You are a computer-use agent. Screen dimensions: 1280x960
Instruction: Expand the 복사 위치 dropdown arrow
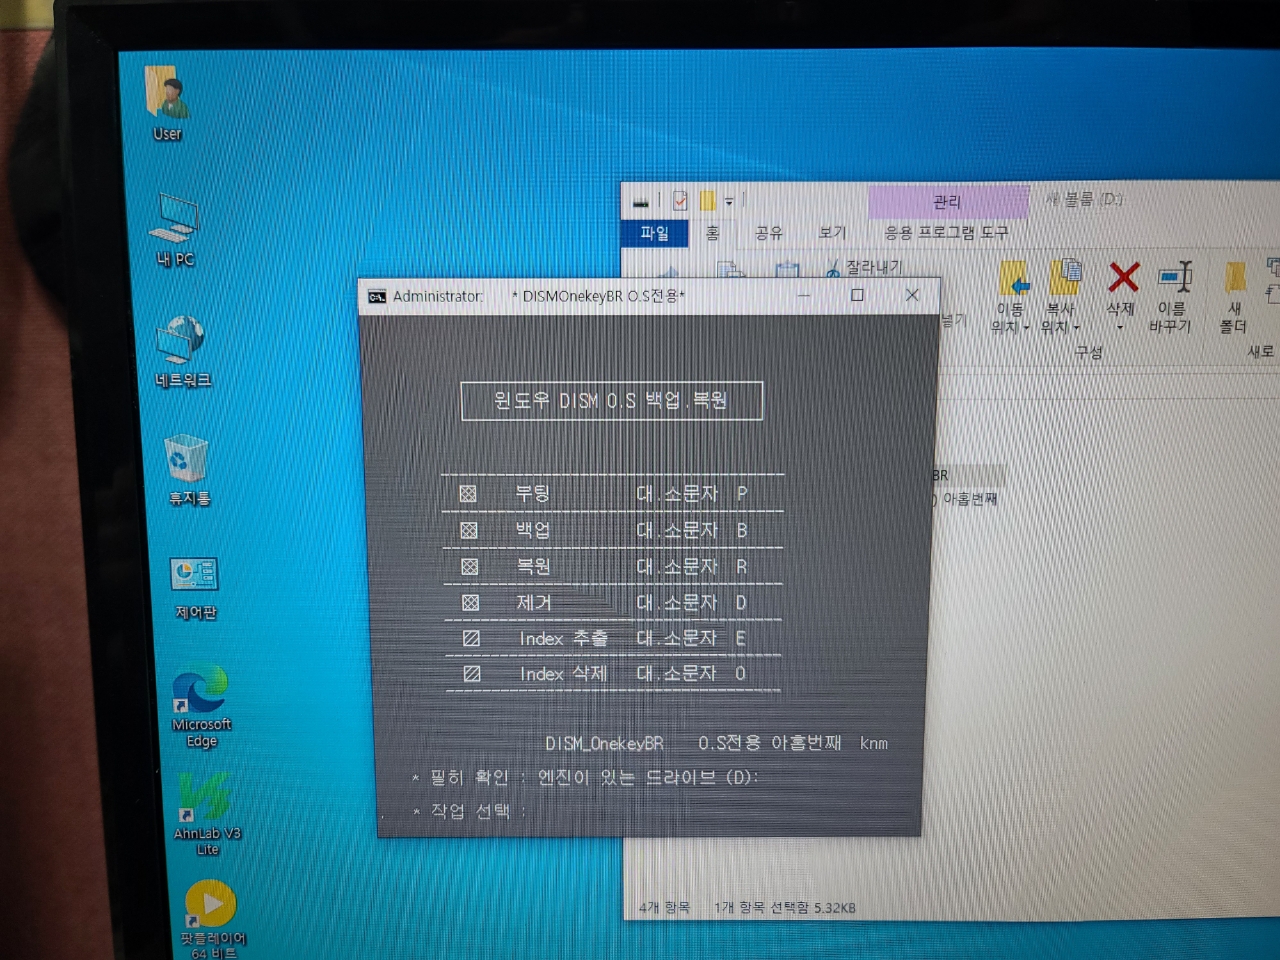[1076, 327]
